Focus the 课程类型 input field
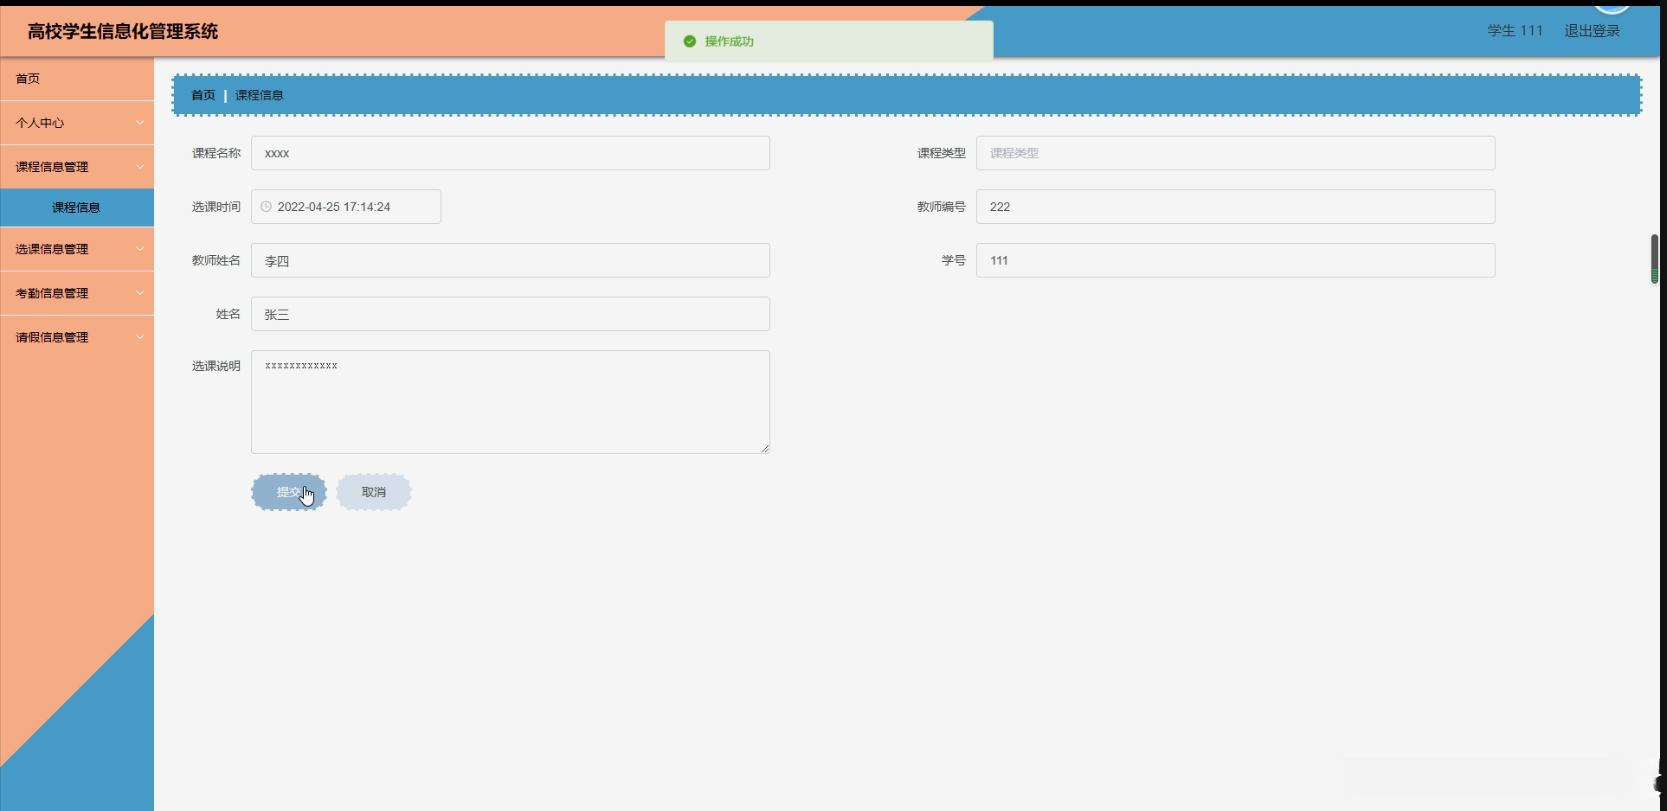1667x811 pixels. coord(1235,153)
